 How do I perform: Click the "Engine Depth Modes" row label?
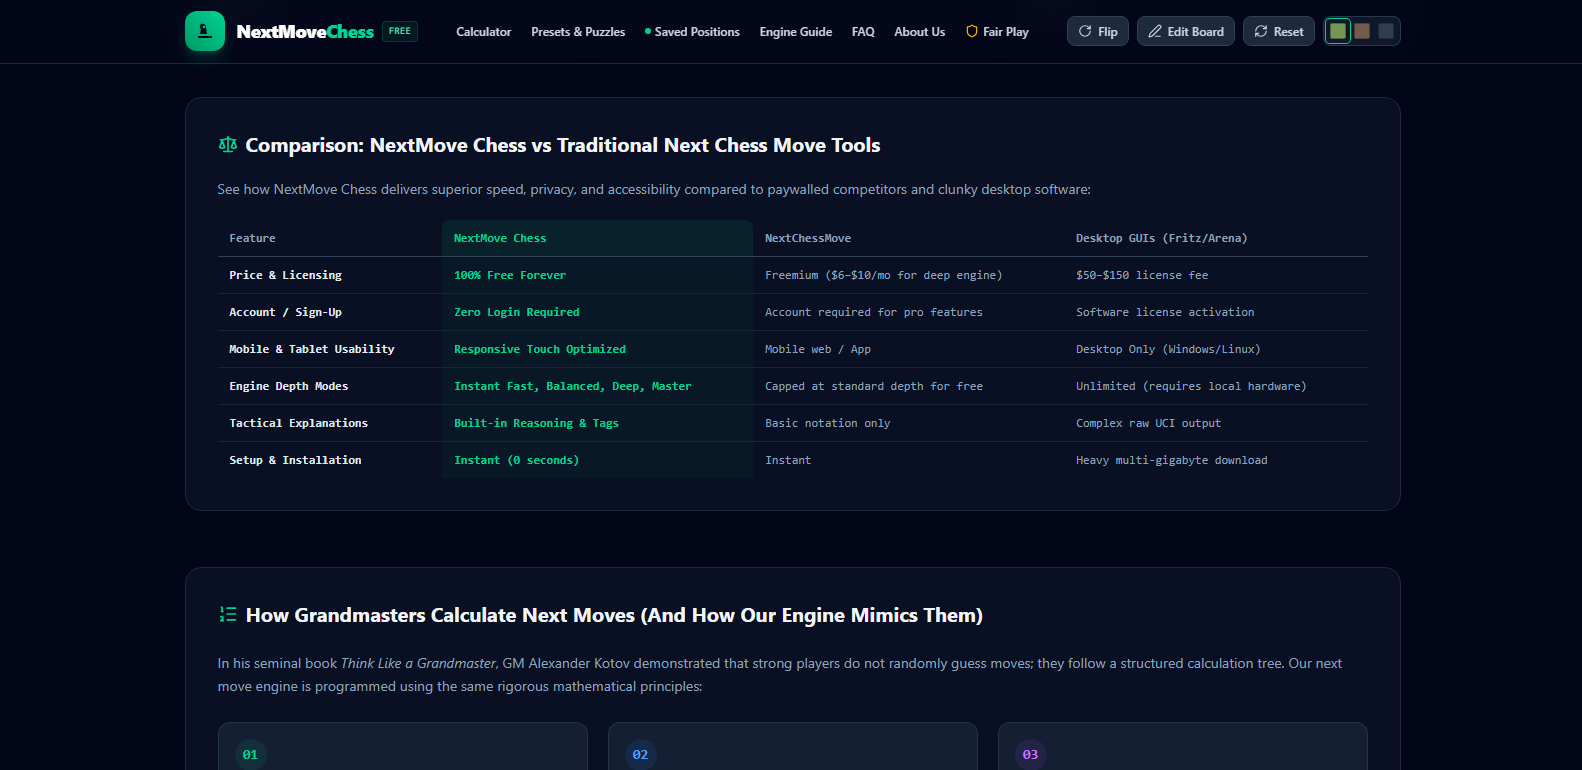coord(289,386)
